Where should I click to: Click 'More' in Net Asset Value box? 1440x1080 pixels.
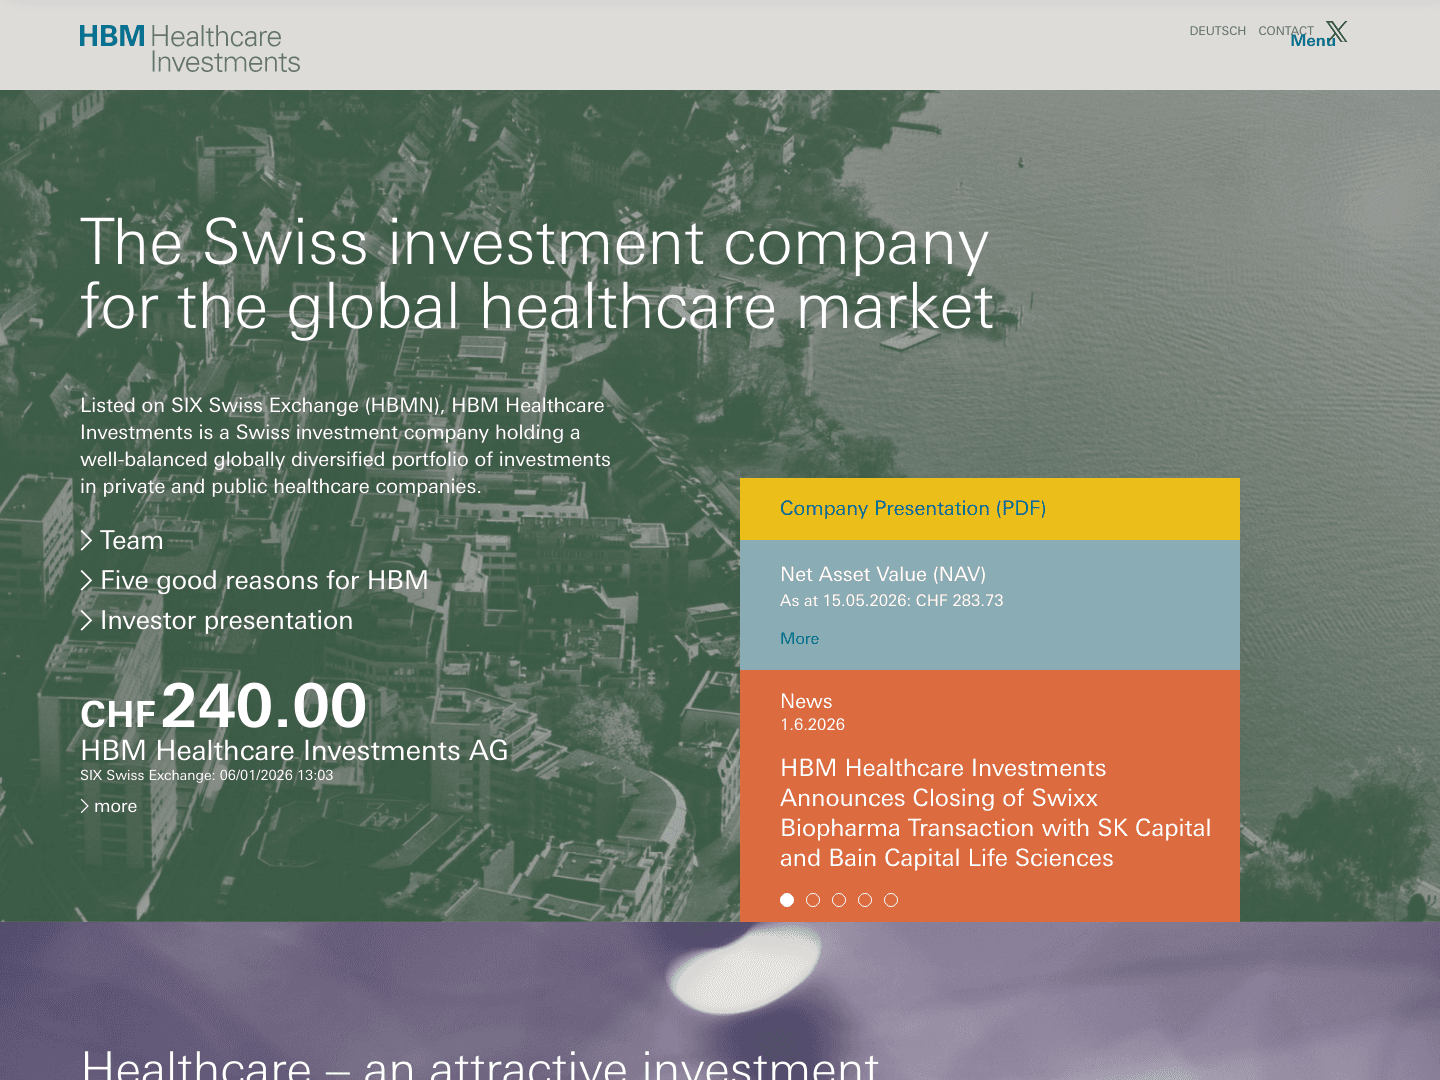coord(799,638)
